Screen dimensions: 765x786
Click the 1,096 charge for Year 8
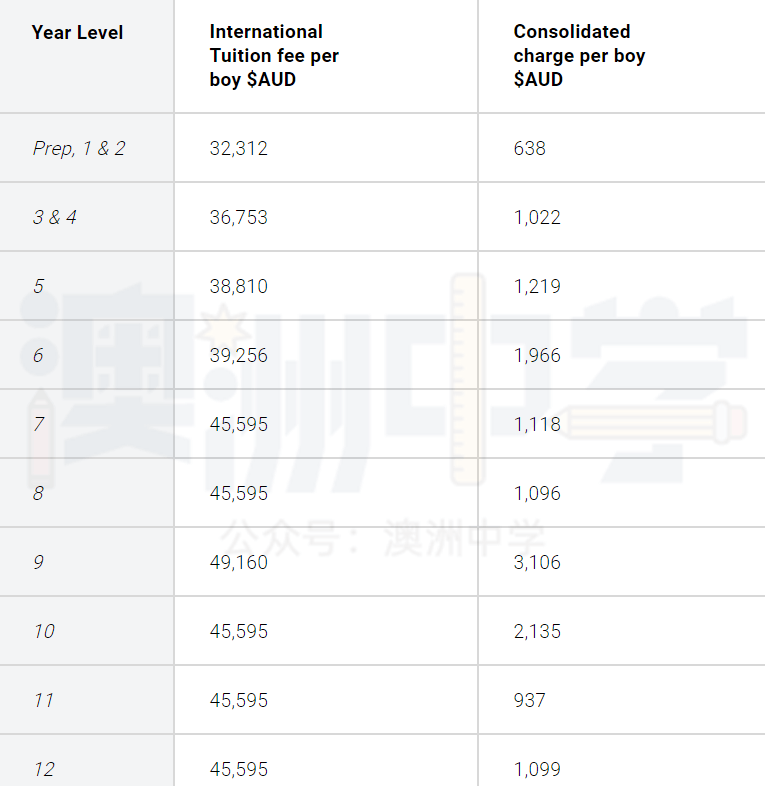537,493
